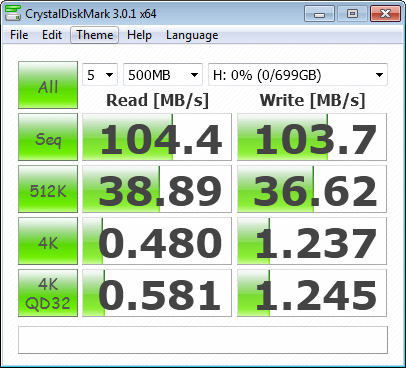Open the Theme menu
This screenshot has width=406, height=368.
pyautogui.click(x=94, y=35)
